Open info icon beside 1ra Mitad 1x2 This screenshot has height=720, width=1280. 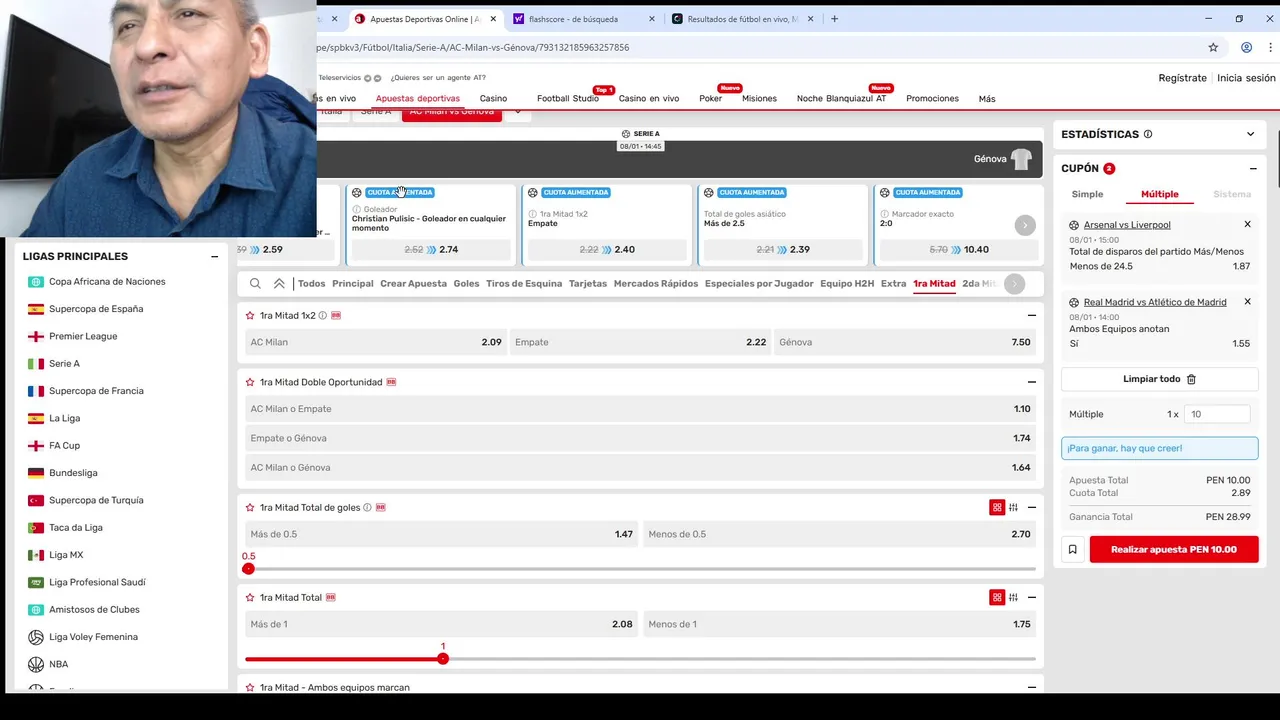click(322, 315)
